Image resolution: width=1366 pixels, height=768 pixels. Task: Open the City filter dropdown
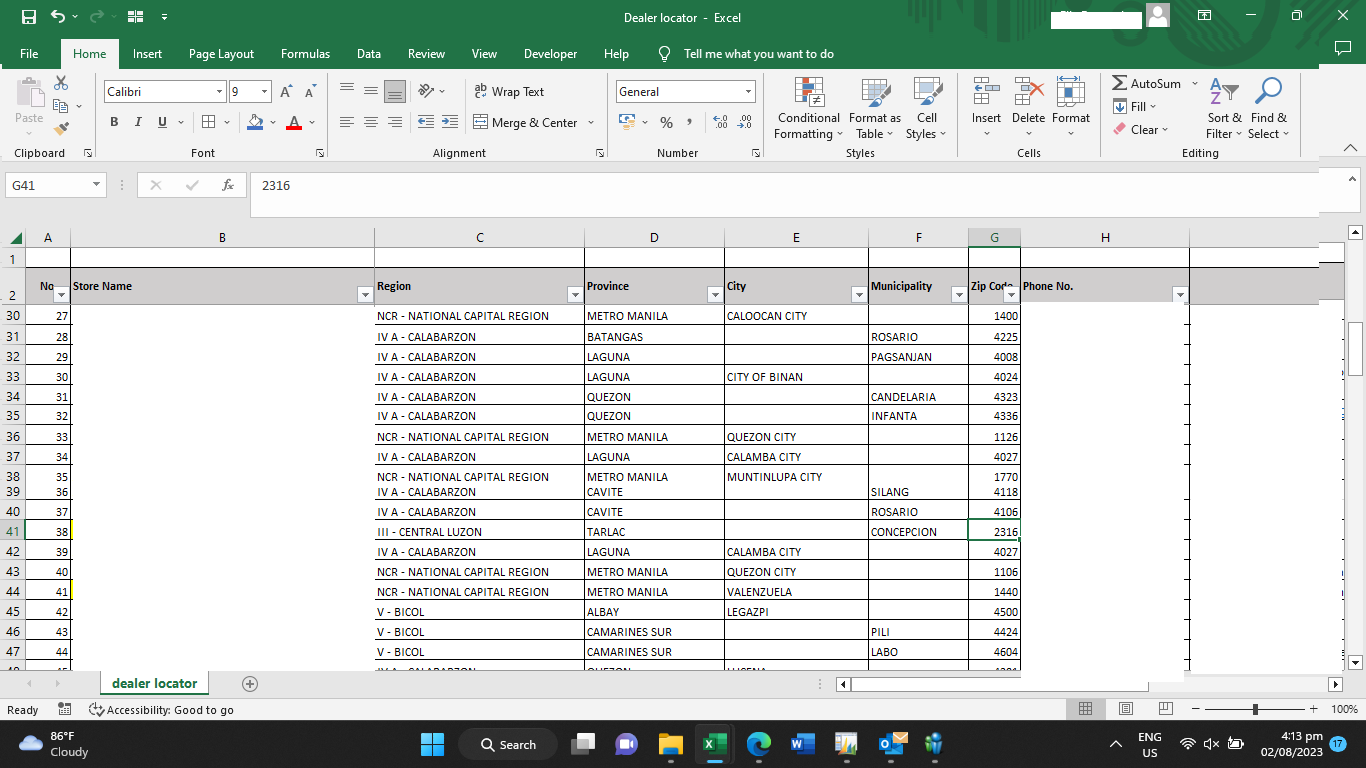click(x=859, y=295)
